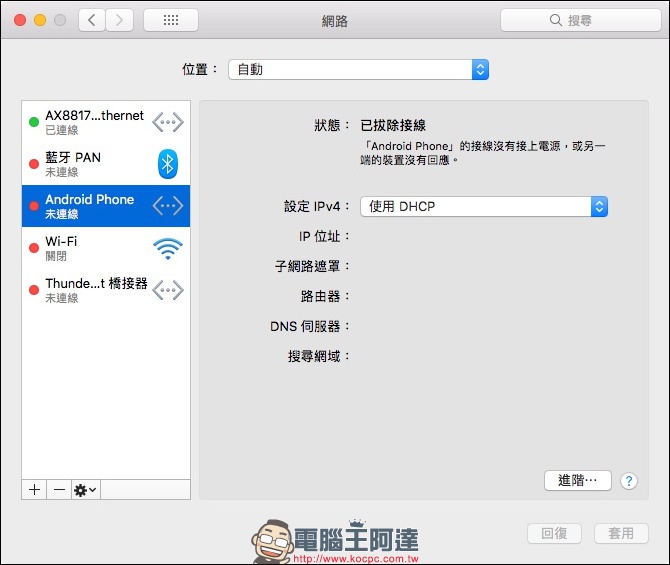
Task: Open help with the question mark button
Action: [x=629, y=481]
